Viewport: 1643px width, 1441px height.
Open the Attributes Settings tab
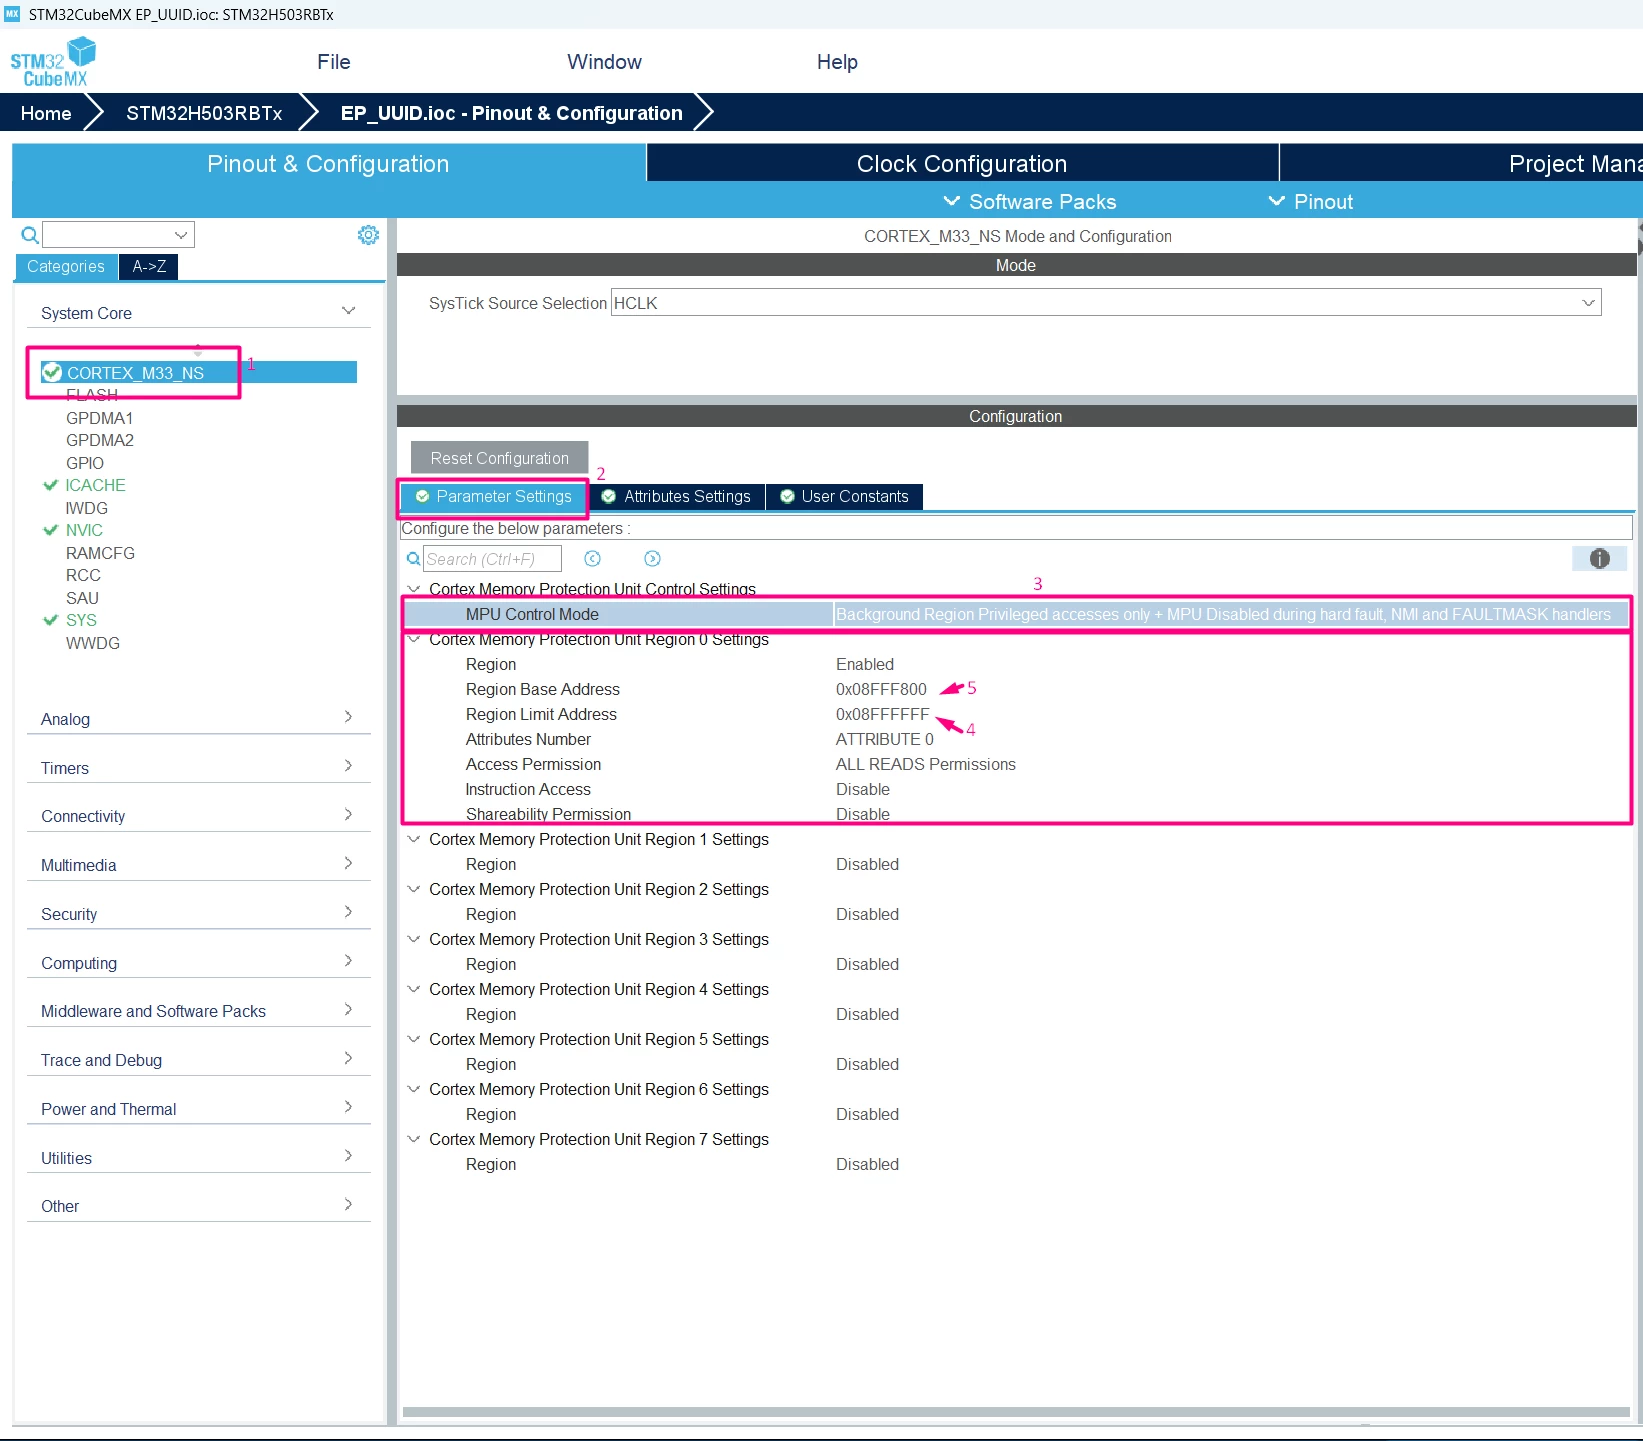tap(677, 497)
